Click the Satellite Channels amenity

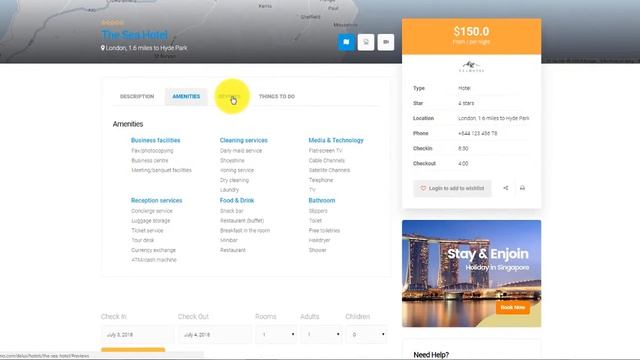pyautogui.click(x=329, y=170)
